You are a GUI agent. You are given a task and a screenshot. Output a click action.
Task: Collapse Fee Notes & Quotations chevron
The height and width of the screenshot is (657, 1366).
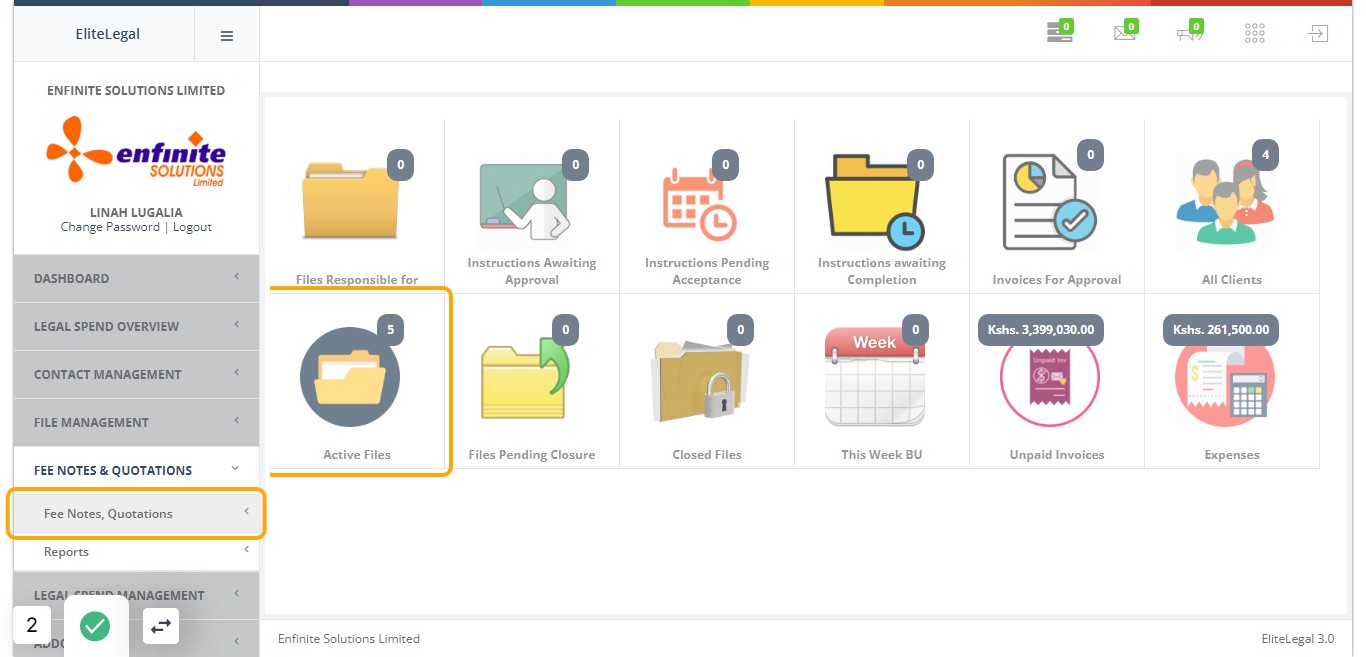pos(235,468)
